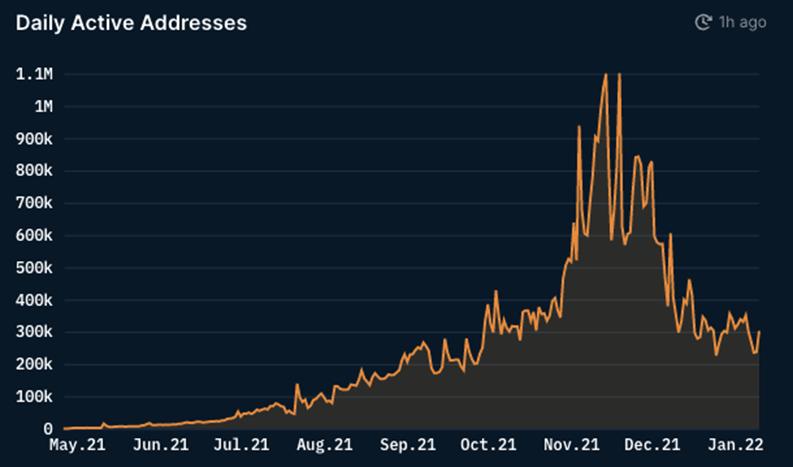793x467 pixels.
Task: Click the refresh clock icon
Action: 703,21
